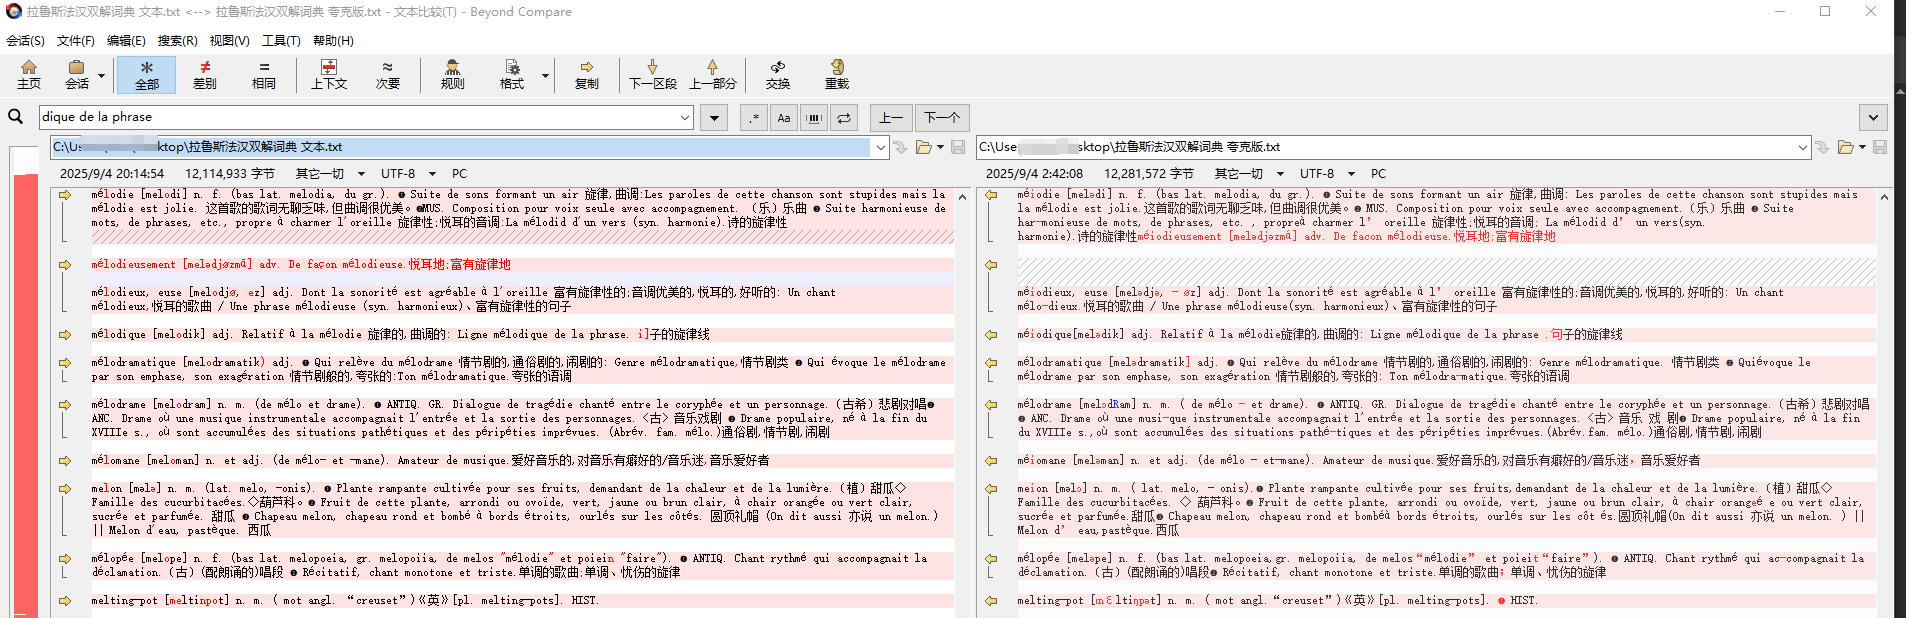Jump to 下一区段 next difference section
Image resolution: width=1906 pixels, height=618 pixels.
653,75
